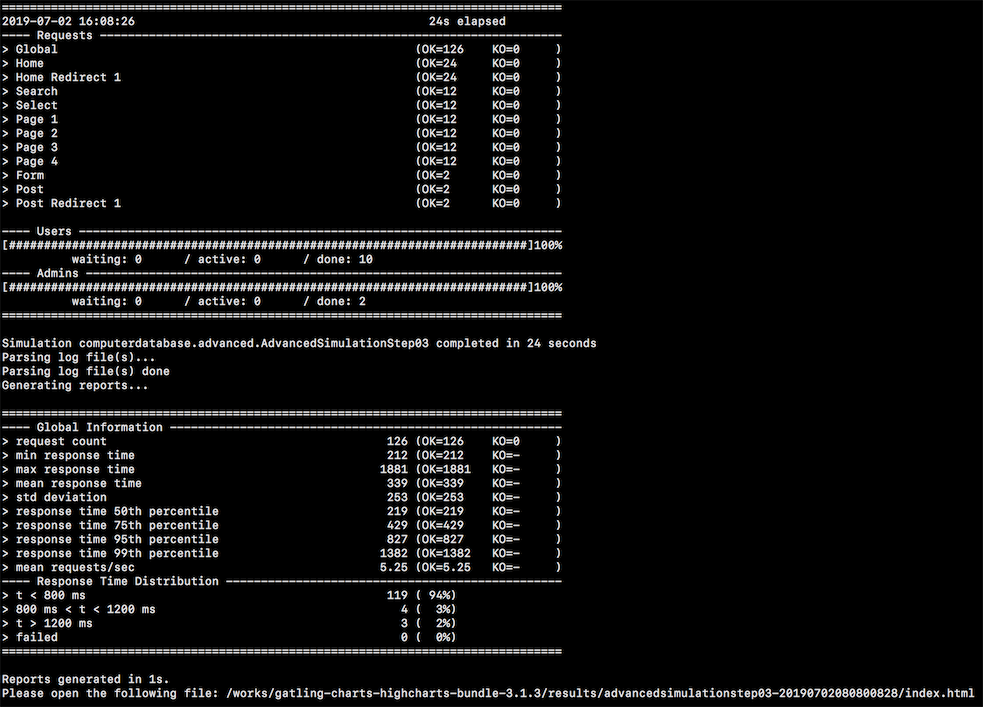983x707 pixels.
Task: Select the 99th percentile response time row
Action: coord(281,553)
